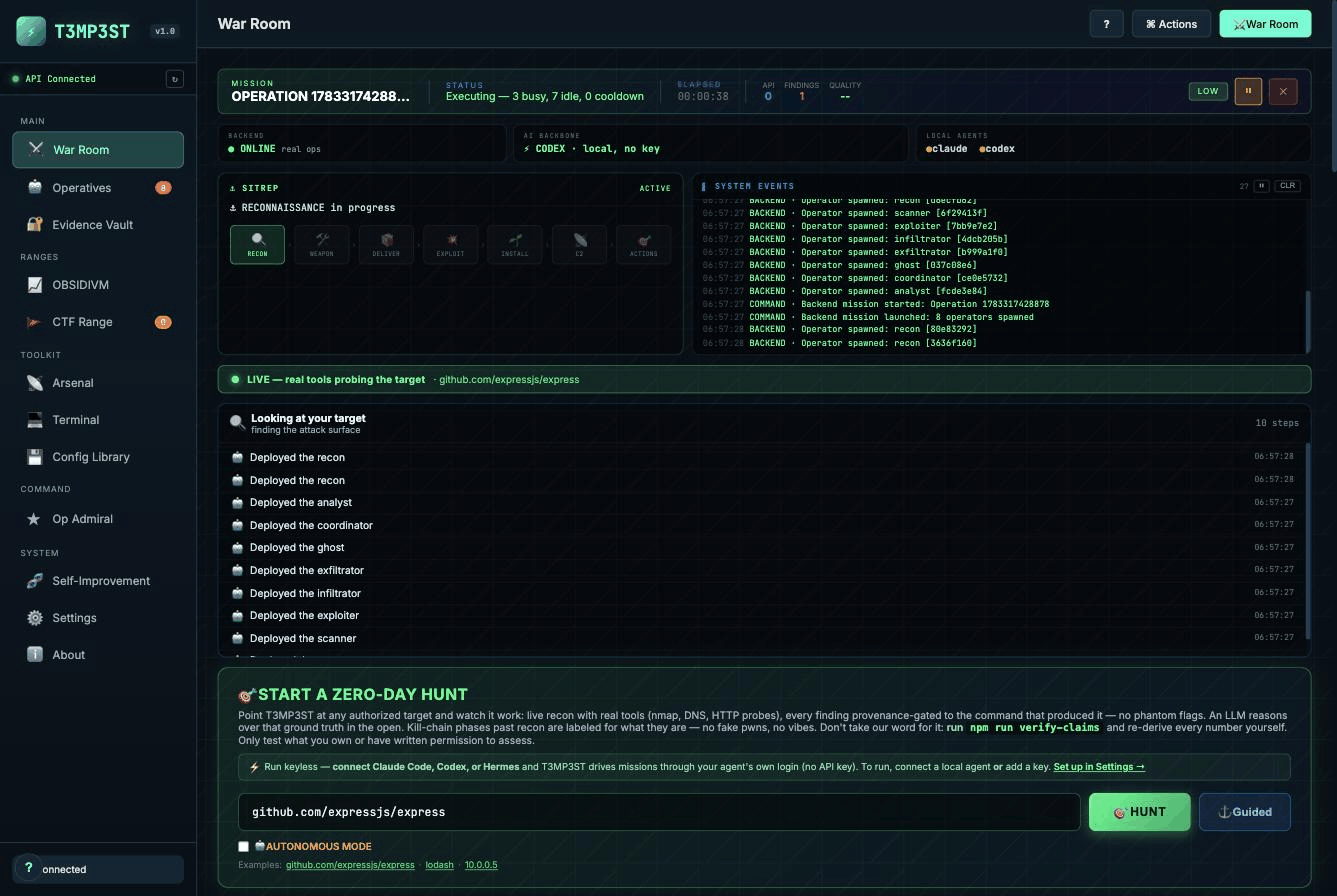The height and width of the screenshot is (896, 1337).
Task: Select the ACTIONS kill-chain phase
Action: pos(643,245)
